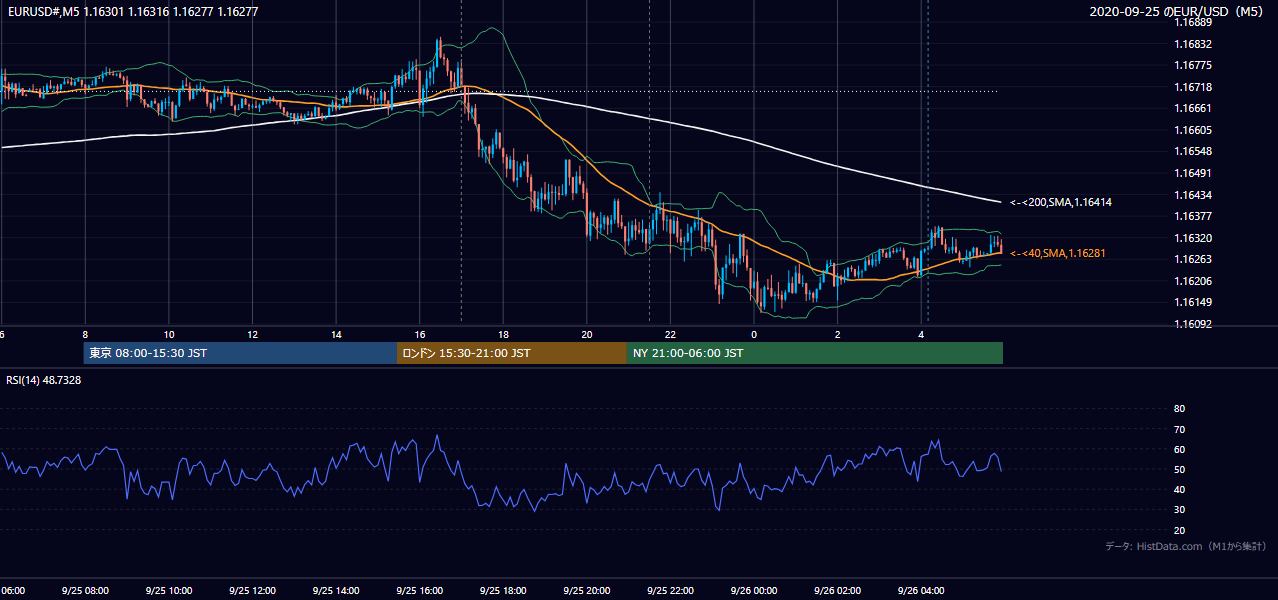Click the bottom time label 9/26 00:00
The width and height of the screenshot is (1278, 600).
[752, 591]
